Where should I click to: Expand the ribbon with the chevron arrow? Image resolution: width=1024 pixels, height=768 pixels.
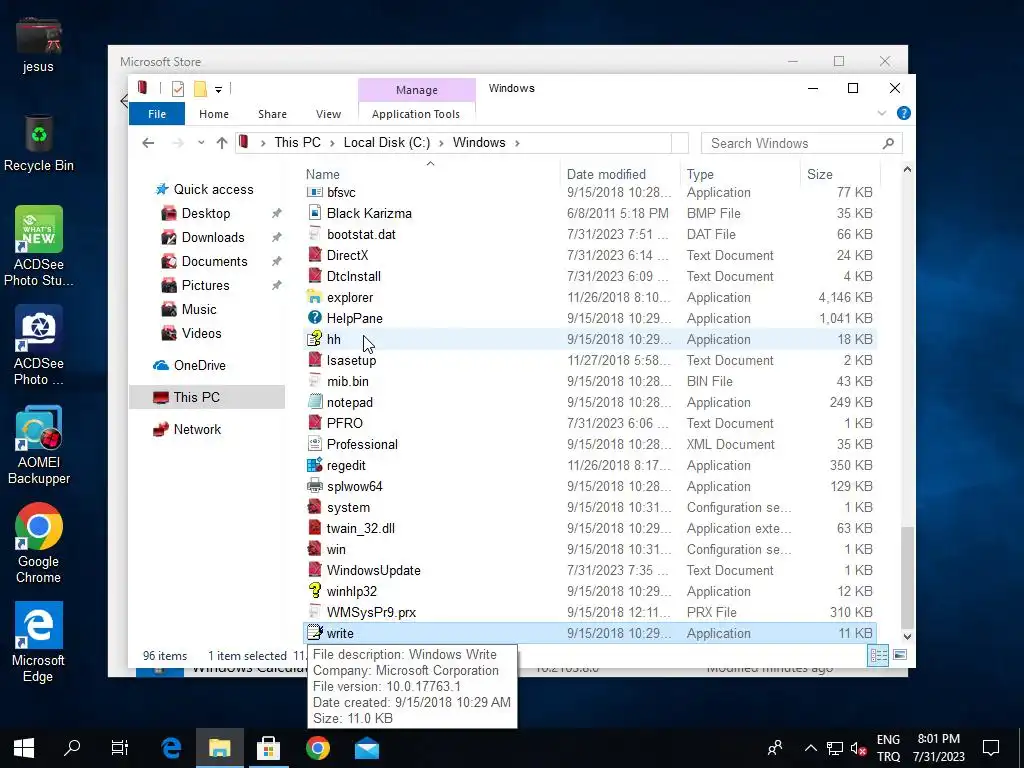(x=882, y=114)
